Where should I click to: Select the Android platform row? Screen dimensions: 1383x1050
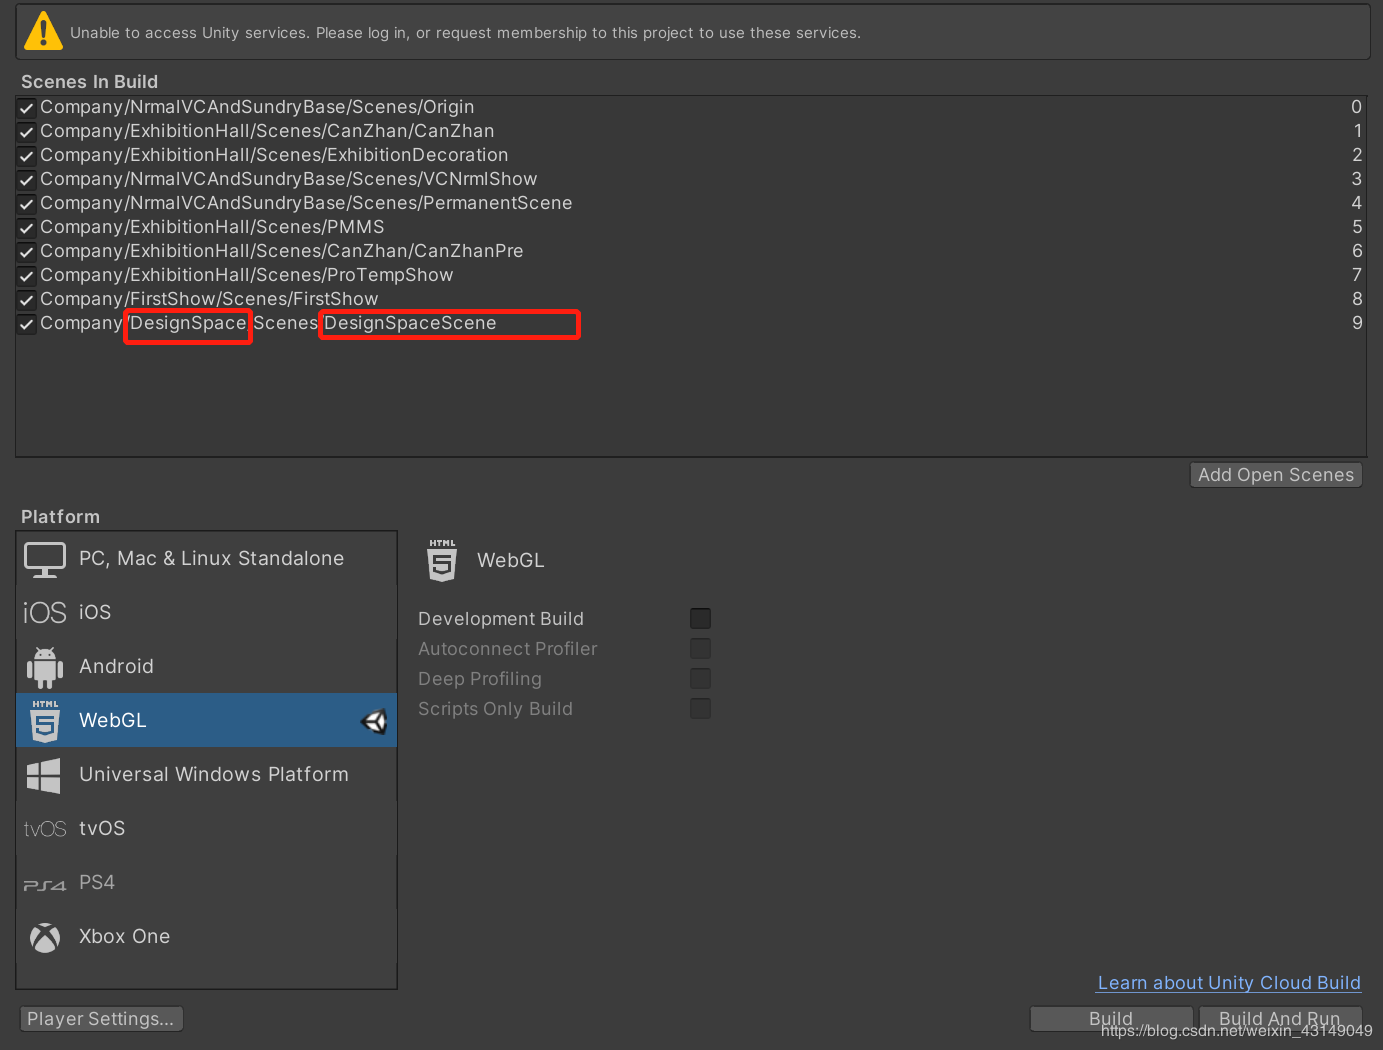[207, 667]
